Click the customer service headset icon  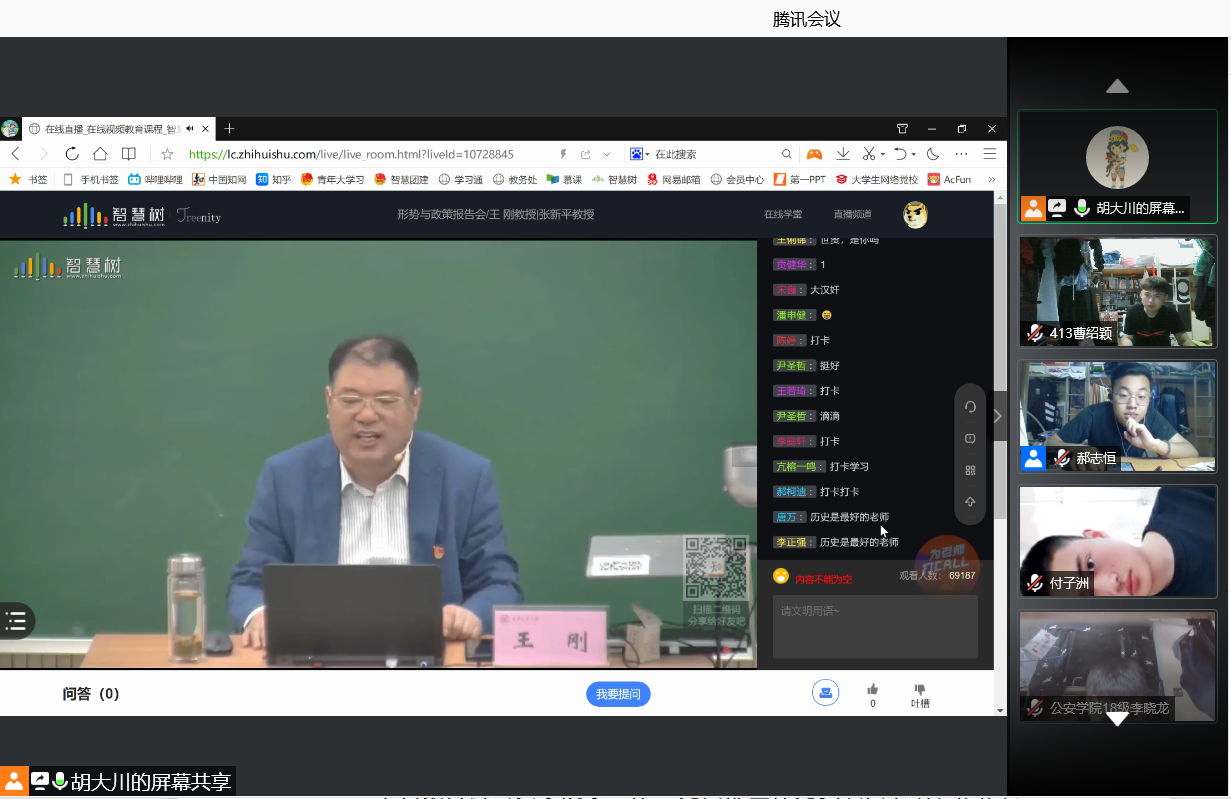tap(825, 692)
